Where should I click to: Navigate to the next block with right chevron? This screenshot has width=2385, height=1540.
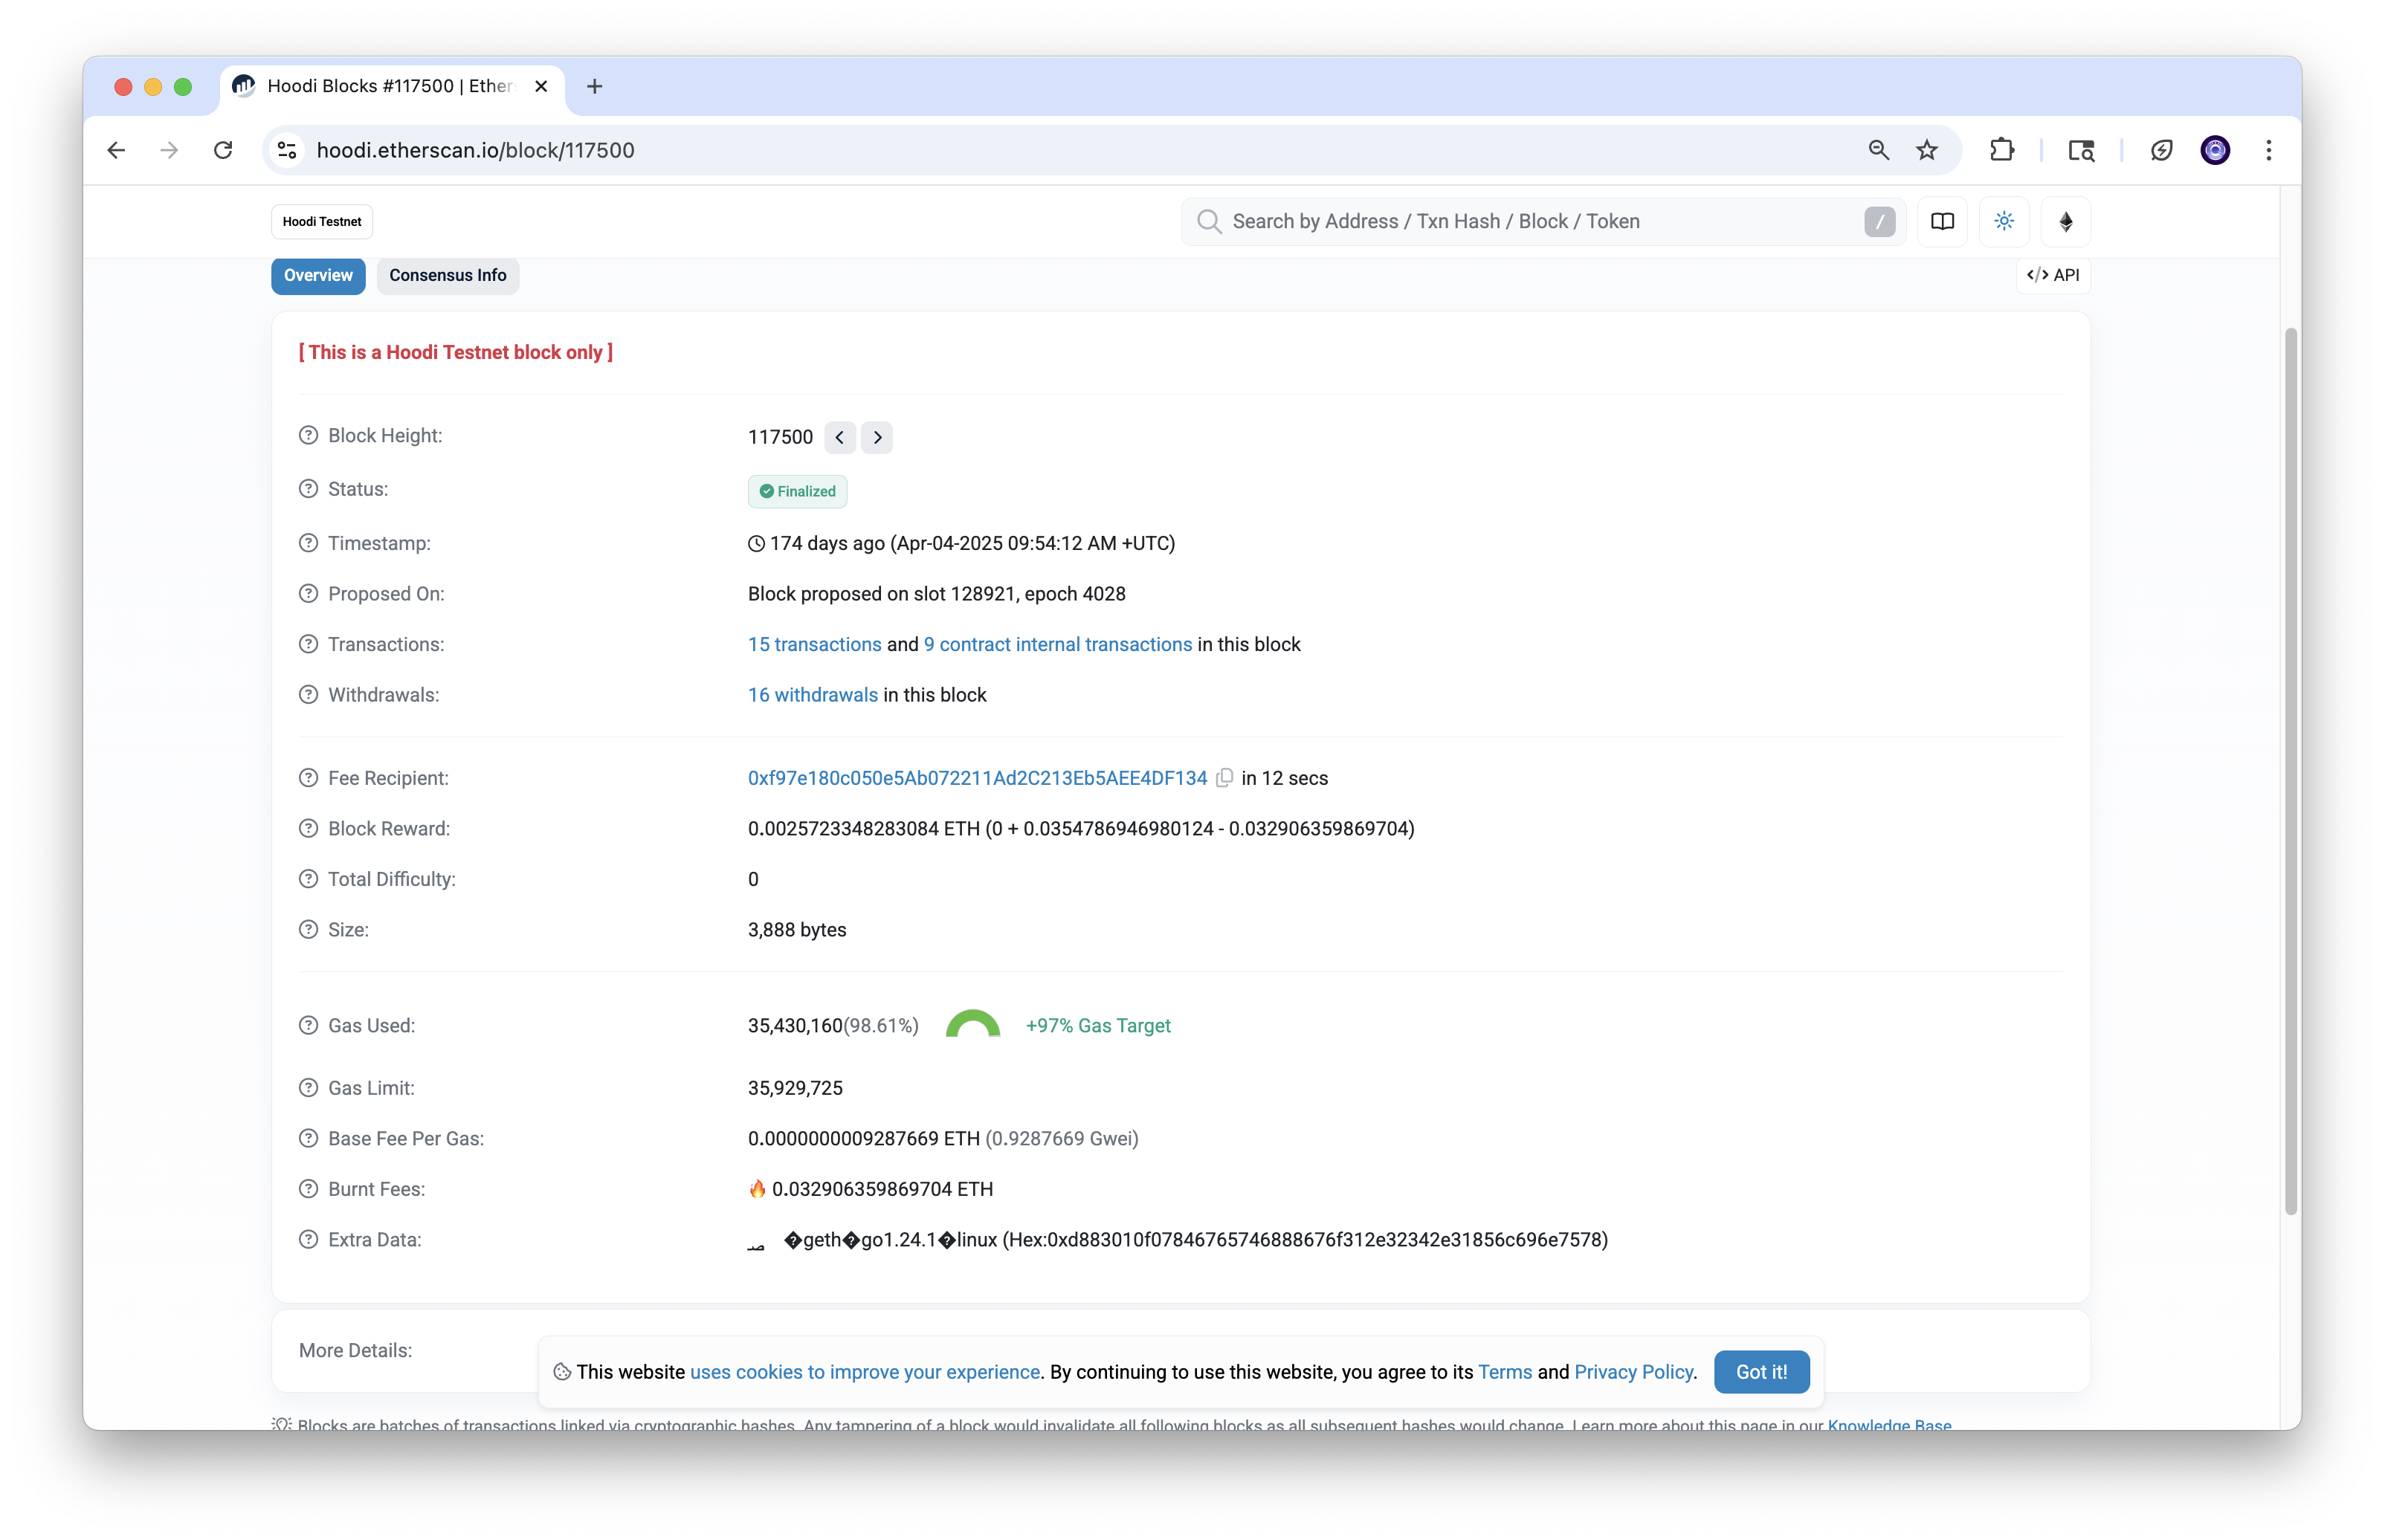click(876, 437)
